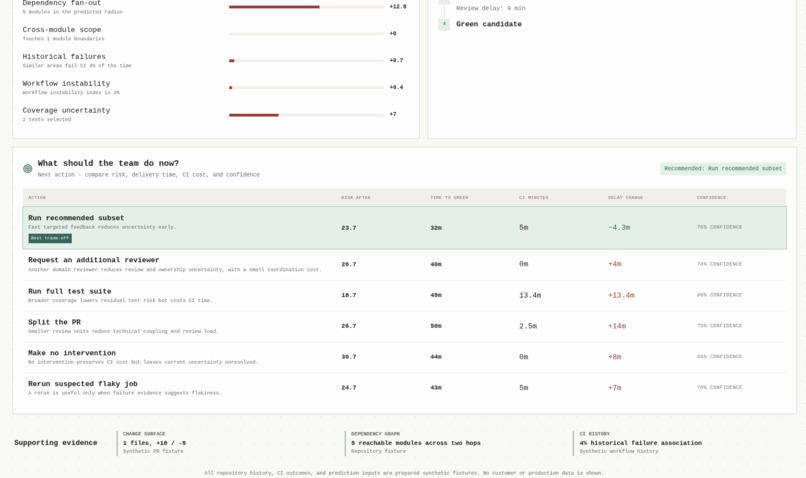Image resolution: width=806 pixels, height=478 pixels.
Task: Click the Cross-module scope risk bar
Action: click(306, 34)
